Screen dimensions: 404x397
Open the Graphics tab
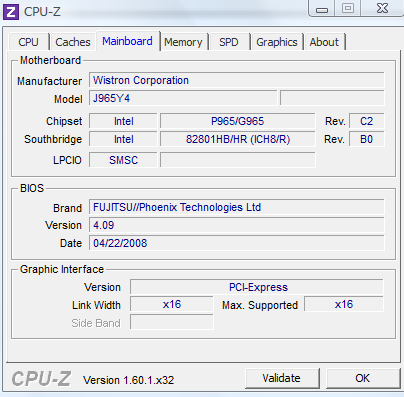point(277,42)
